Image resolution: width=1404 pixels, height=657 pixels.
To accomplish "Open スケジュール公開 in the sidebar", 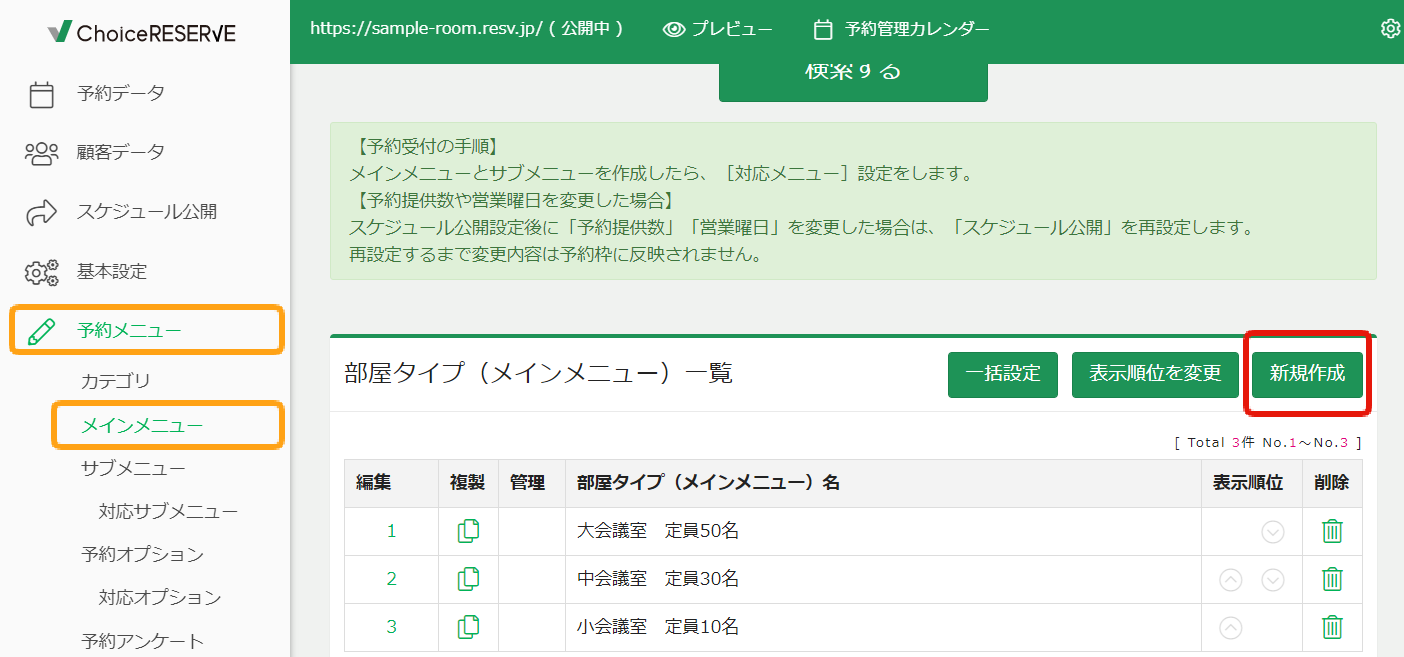I will click(147, 212).
